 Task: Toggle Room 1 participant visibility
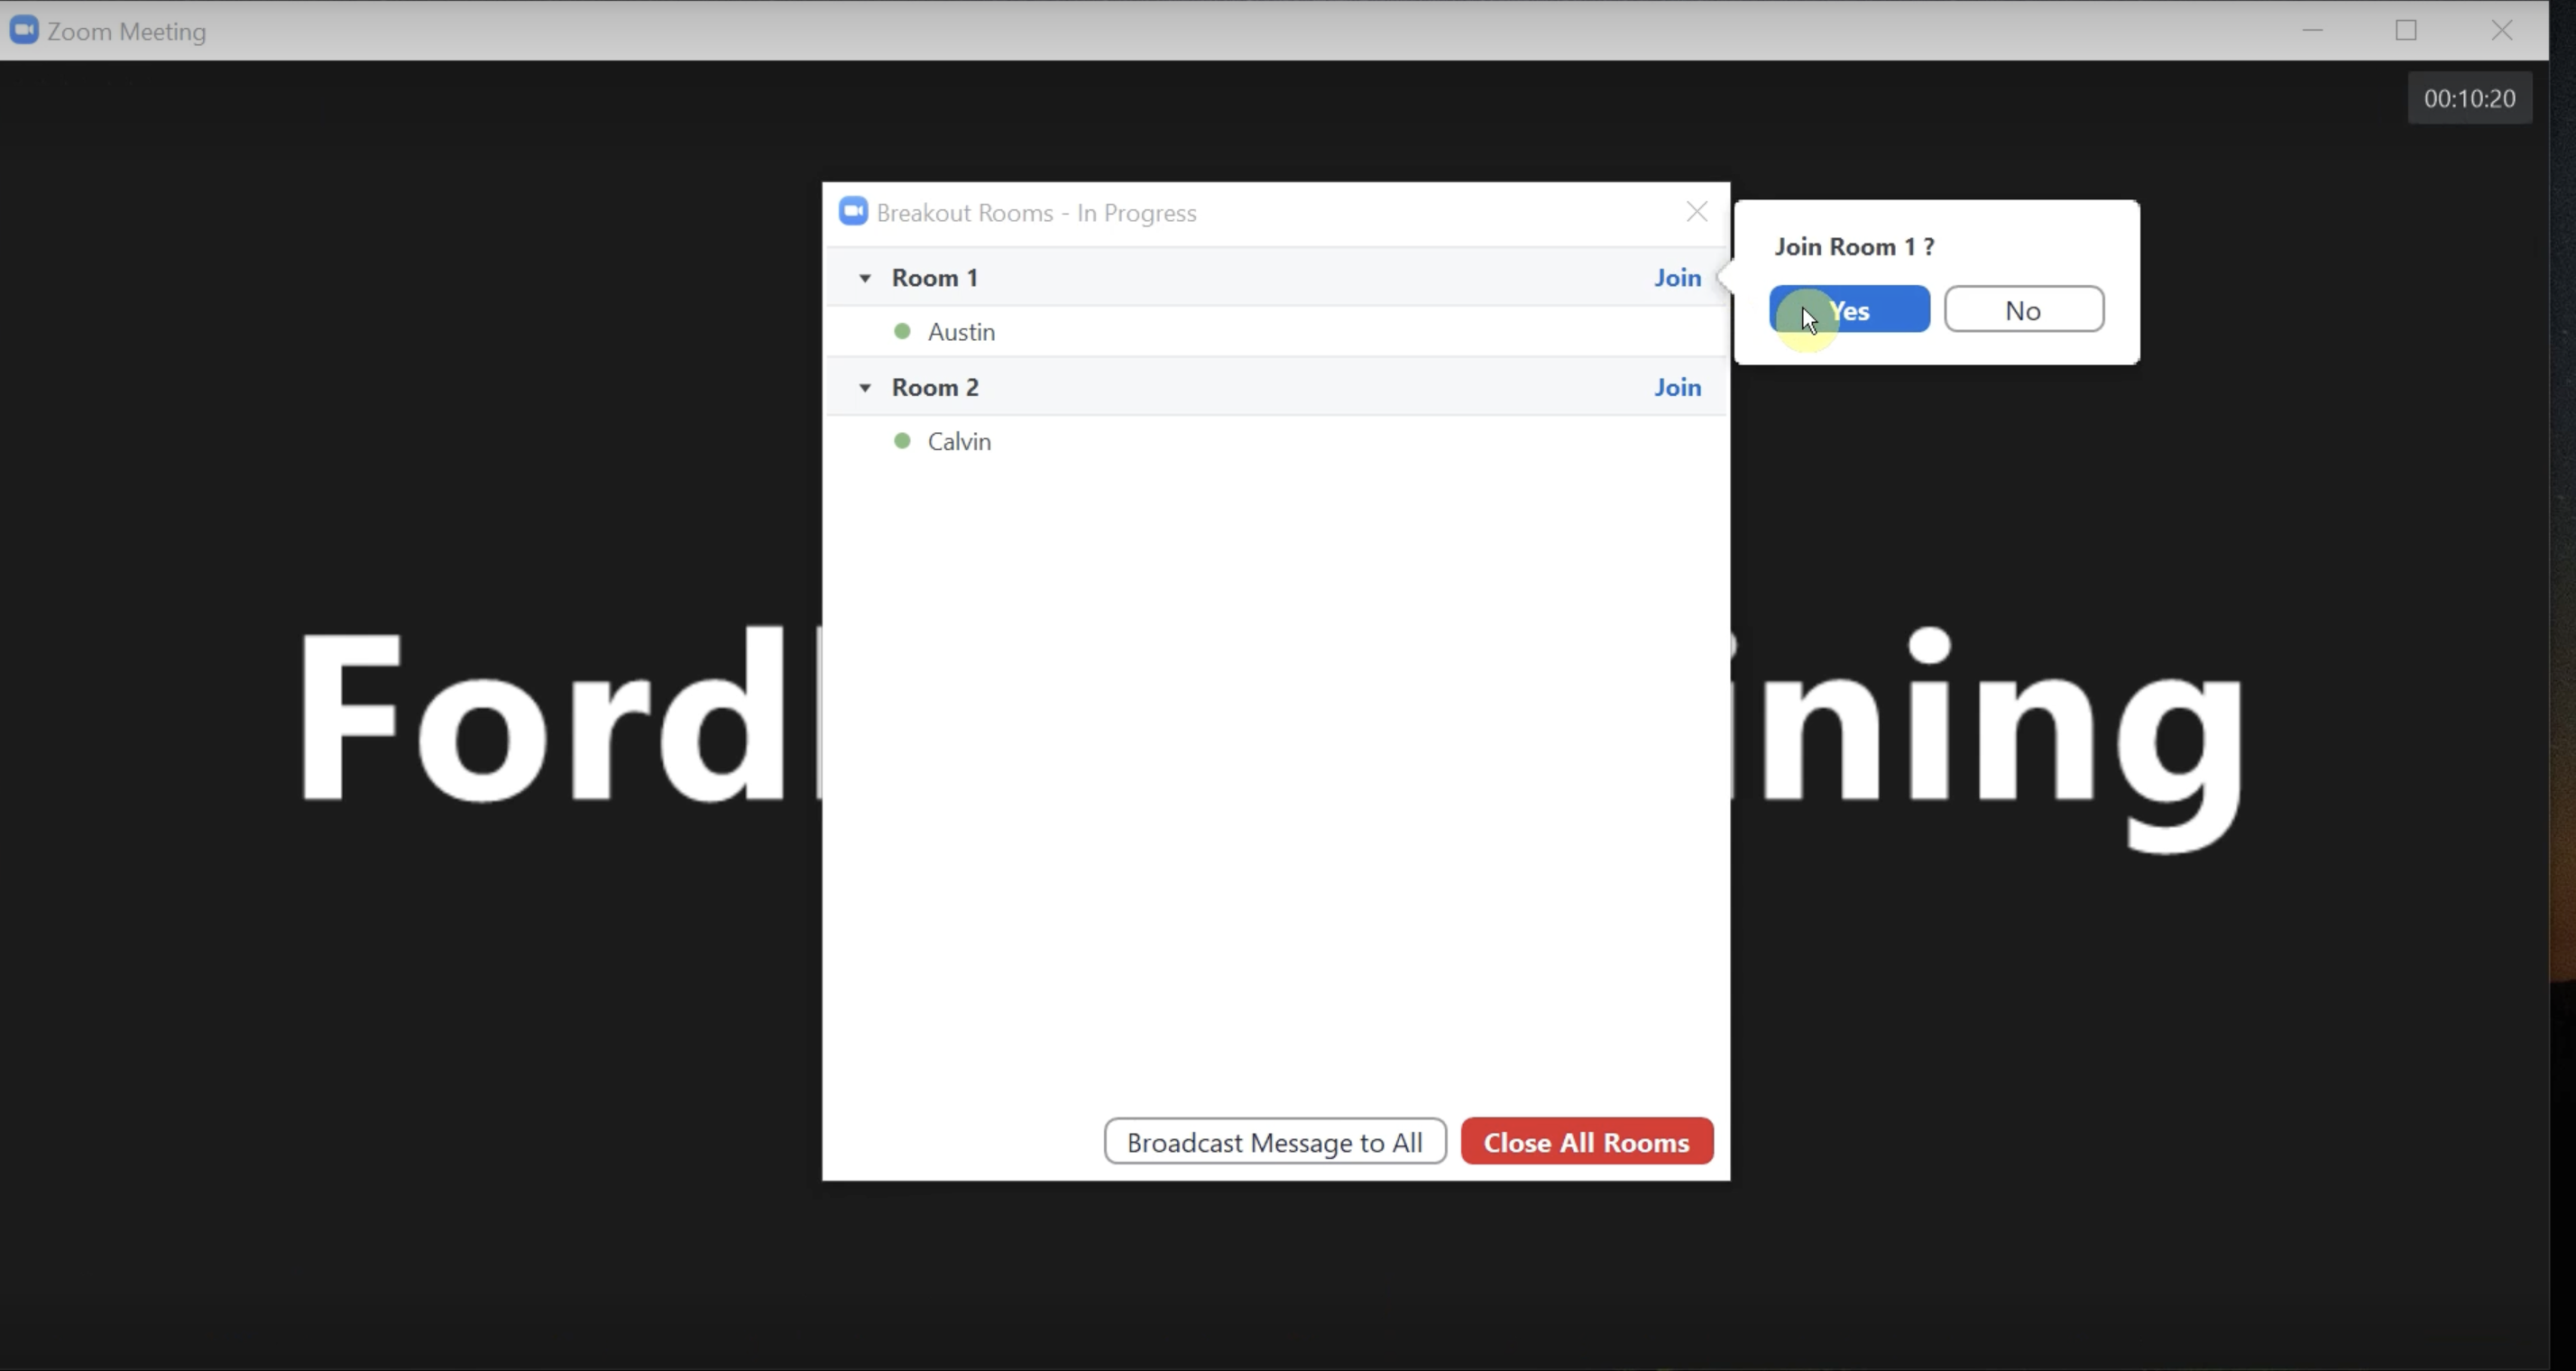click(864, 278)
